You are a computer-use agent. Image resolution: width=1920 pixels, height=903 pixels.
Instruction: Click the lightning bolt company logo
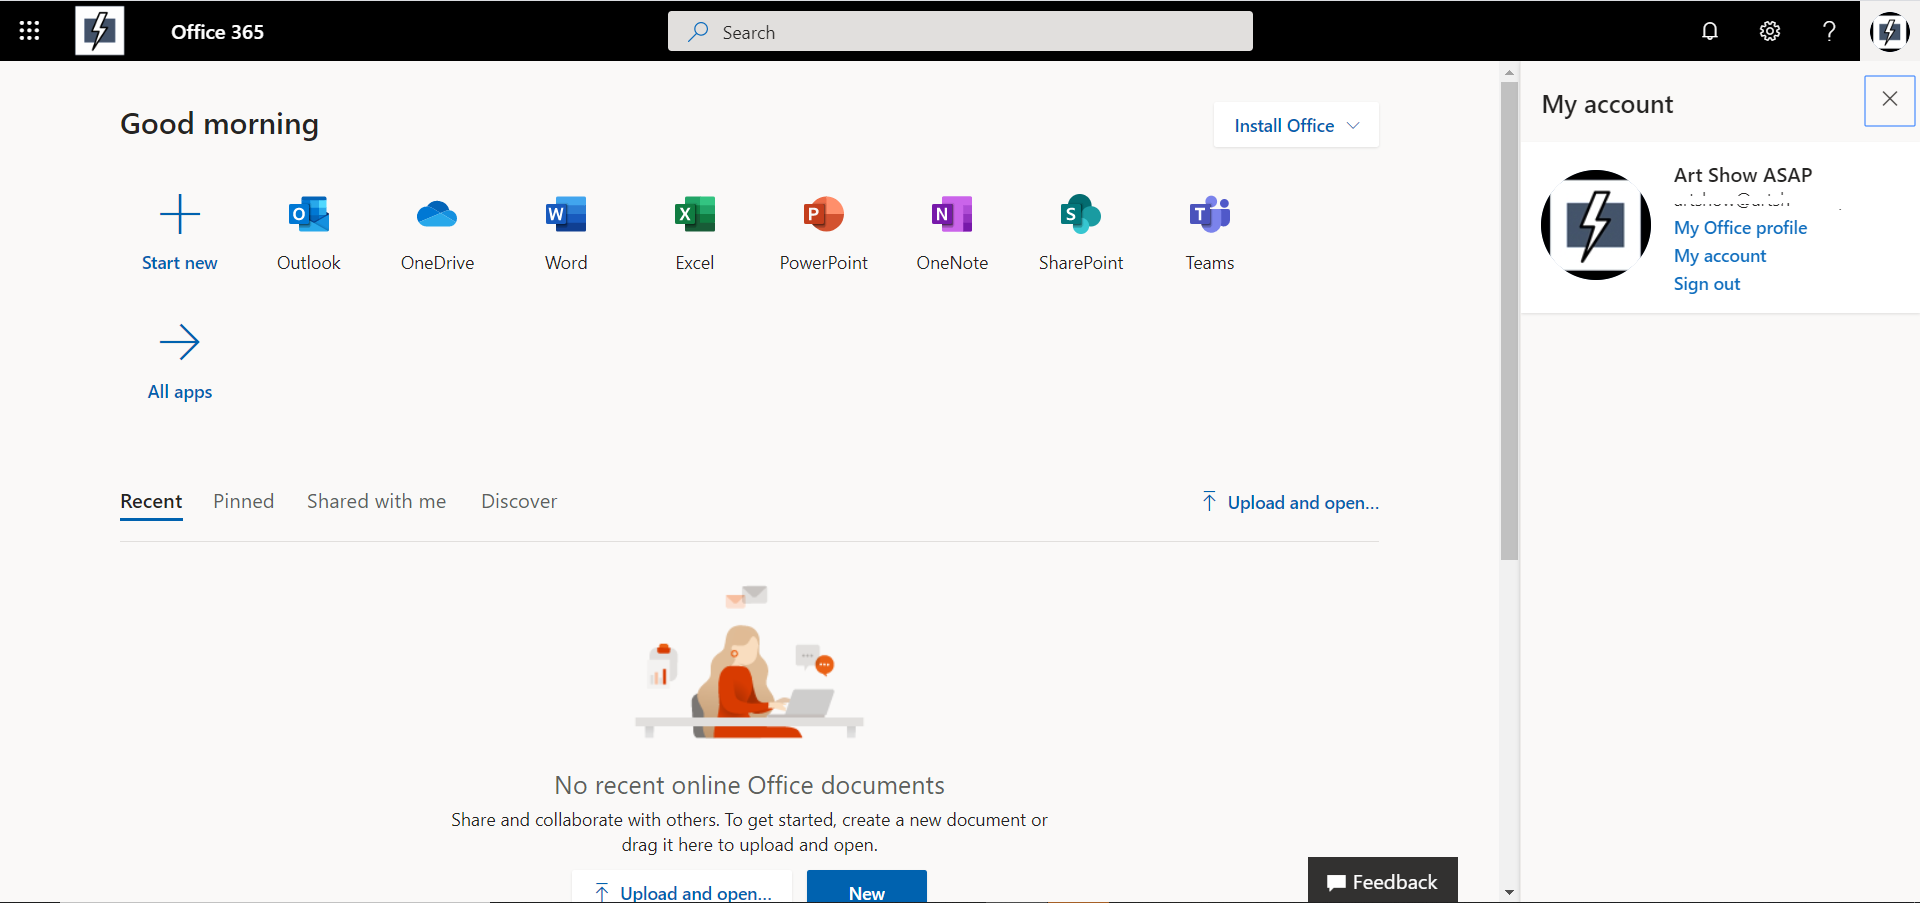tap(100, 31)
